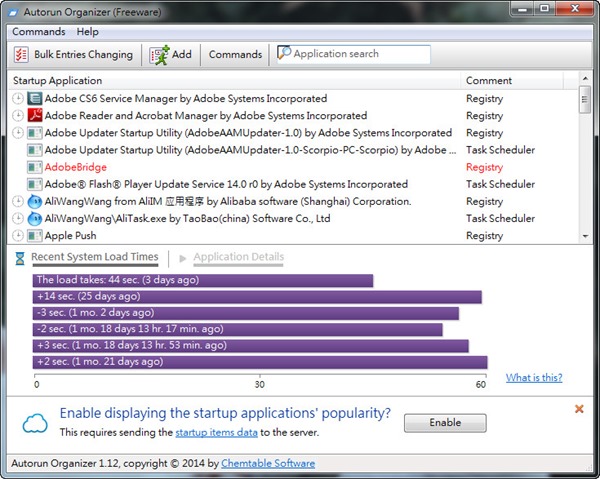Click the red Adobe Reader PDF icon
The width and height of the screenshot is (600, 479).
pos(34,116)
